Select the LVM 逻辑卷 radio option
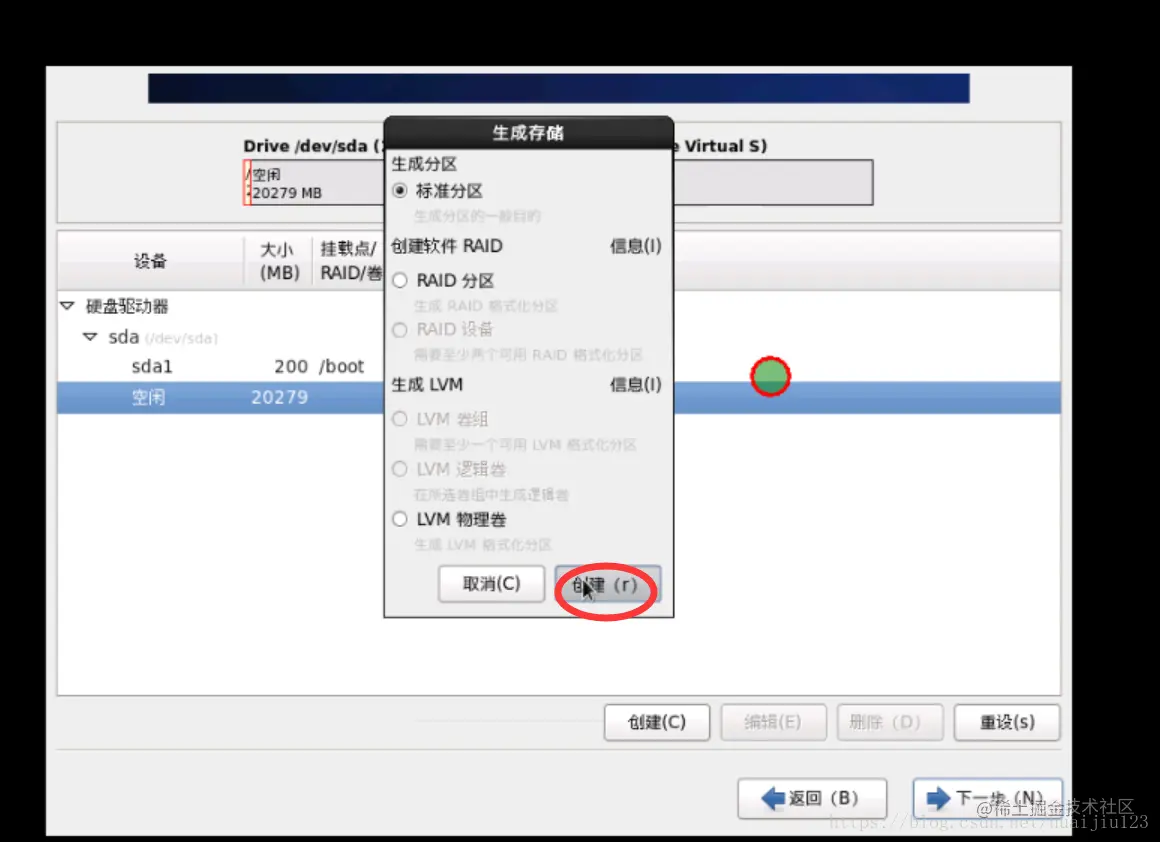 (x=400, y=469)
